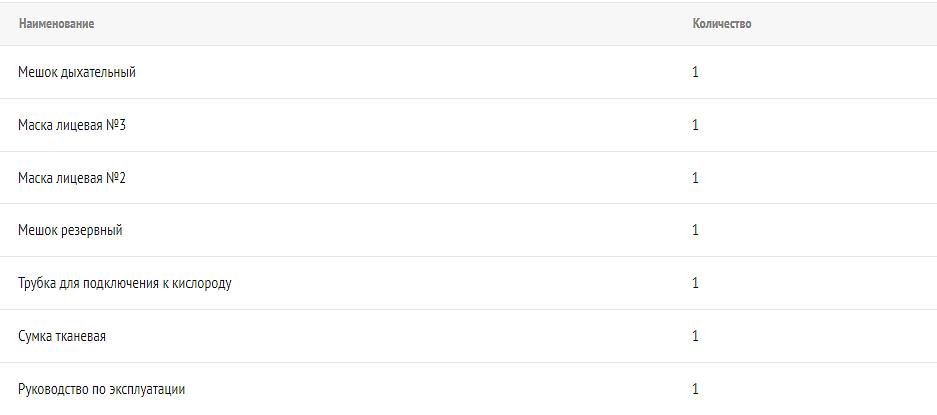Viewport: 937px width, 415px height.
Task: Click quantity value for Руководство по эксплуатации
Action: point(695,389)
